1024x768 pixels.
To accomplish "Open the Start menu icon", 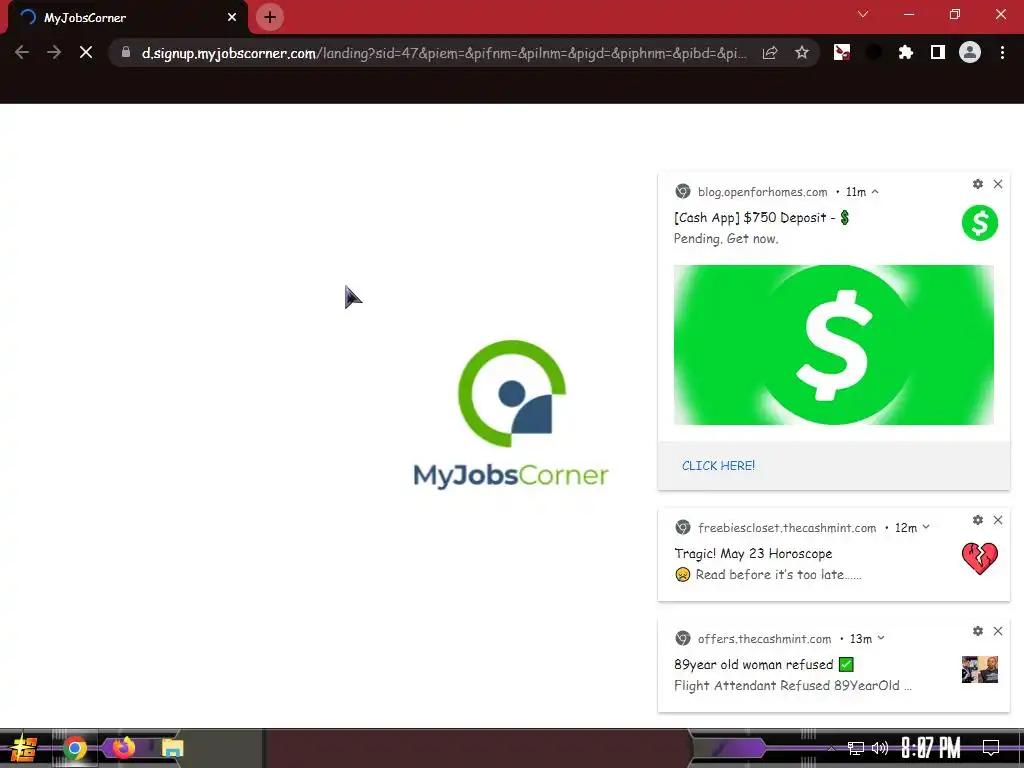I will point(23,748).
